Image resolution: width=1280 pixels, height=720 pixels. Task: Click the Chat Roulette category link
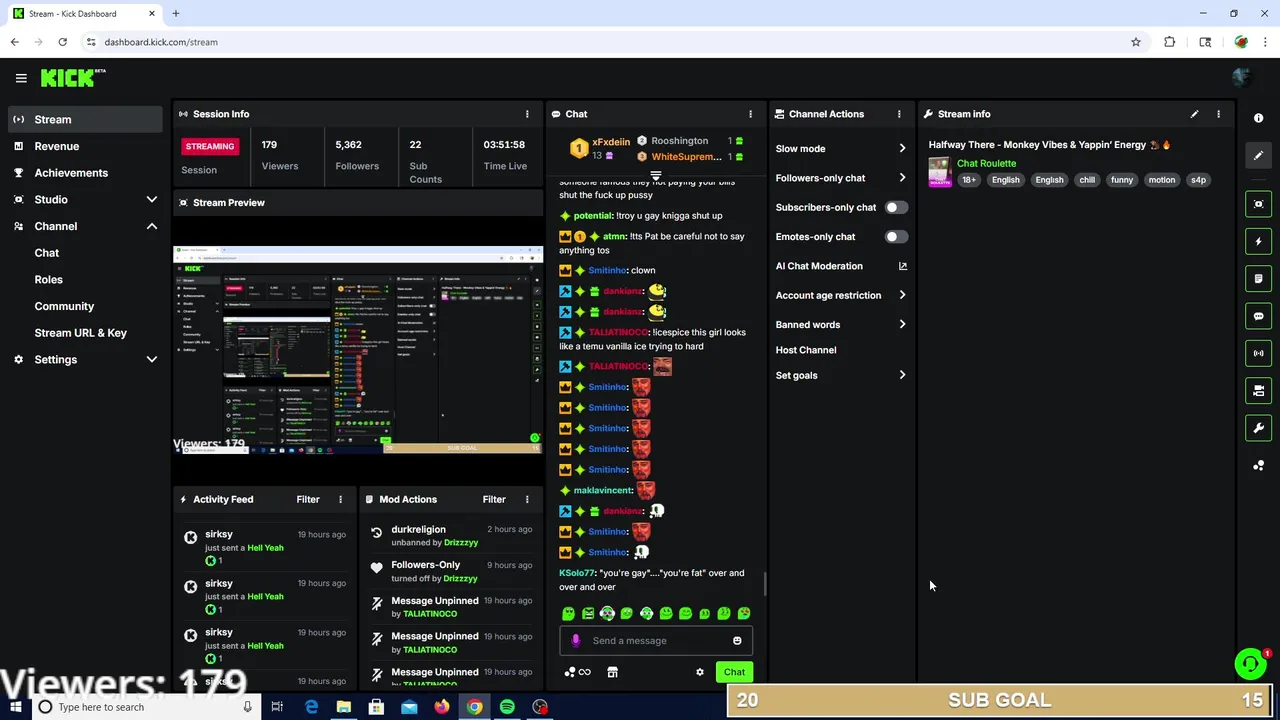pyautogui.click(x=986, y=163)
